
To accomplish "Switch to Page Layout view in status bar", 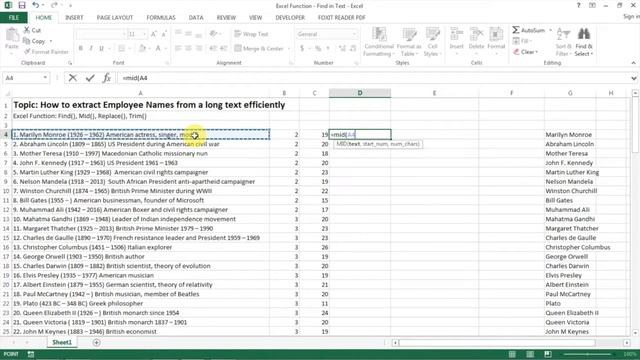I will pos(530,354).
